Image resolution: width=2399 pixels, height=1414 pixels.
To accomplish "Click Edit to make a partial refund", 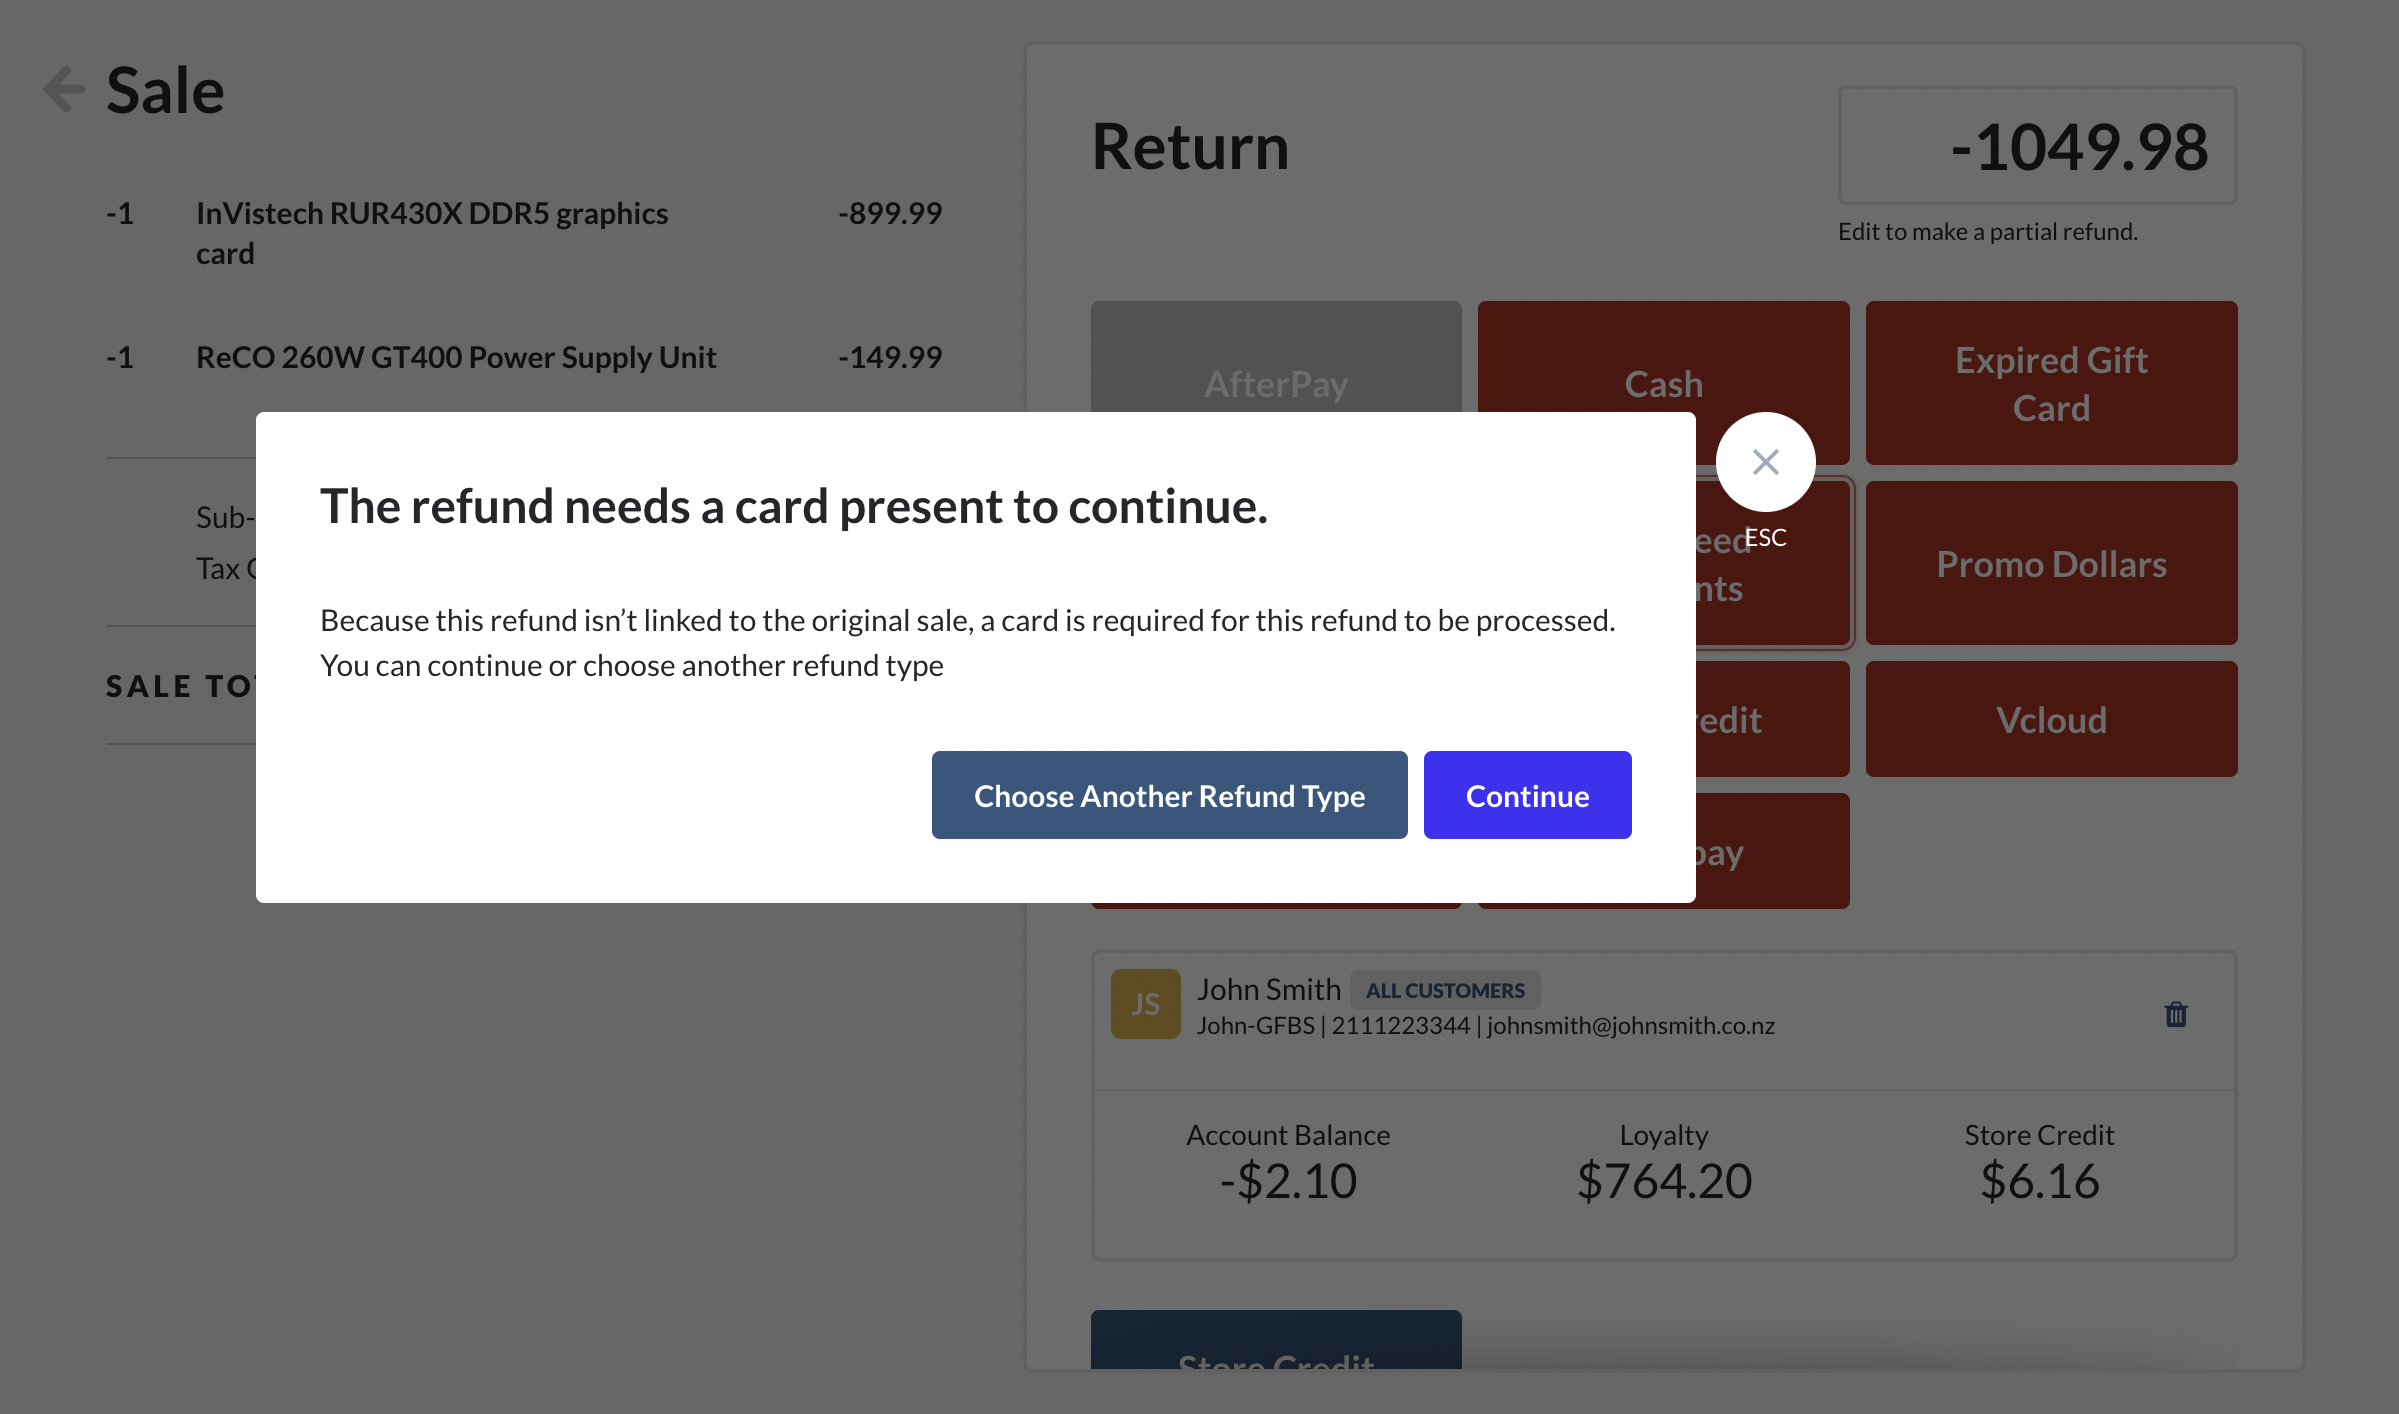I will [1987, 231].
